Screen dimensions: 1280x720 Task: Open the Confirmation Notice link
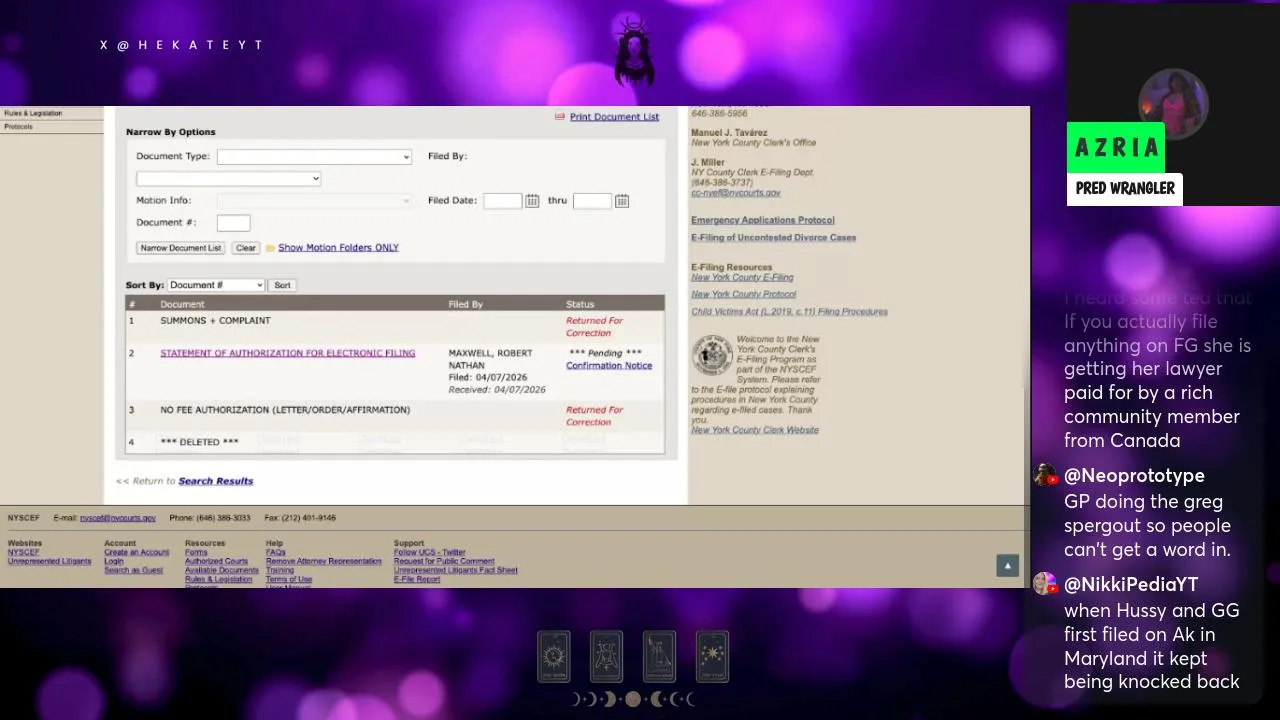[609, 366]
